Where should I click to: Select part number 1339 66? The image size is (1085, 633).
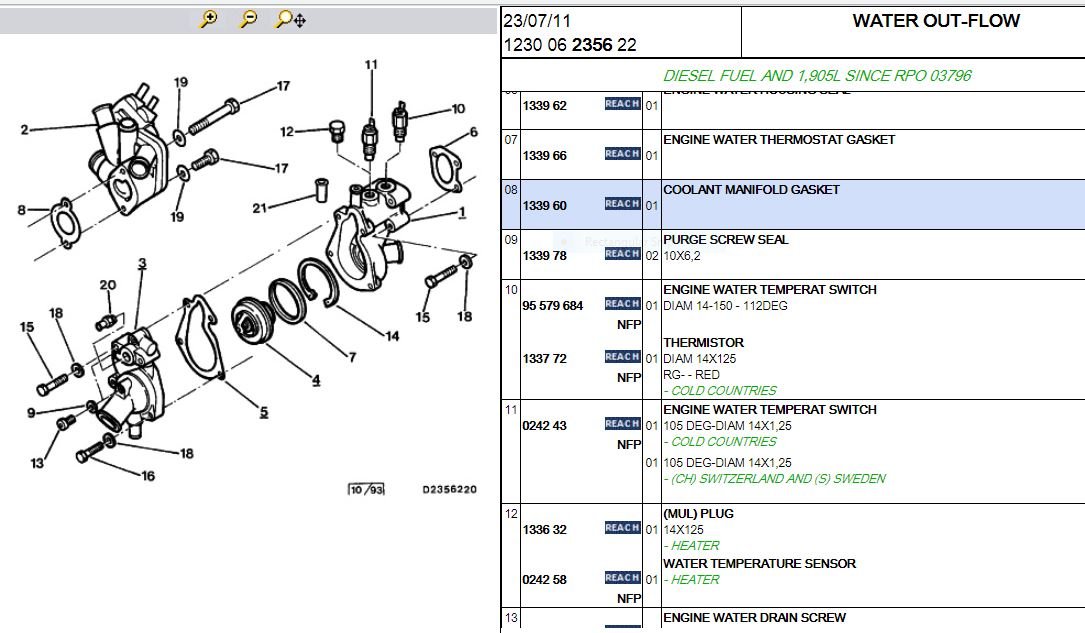tap(545, 156)
